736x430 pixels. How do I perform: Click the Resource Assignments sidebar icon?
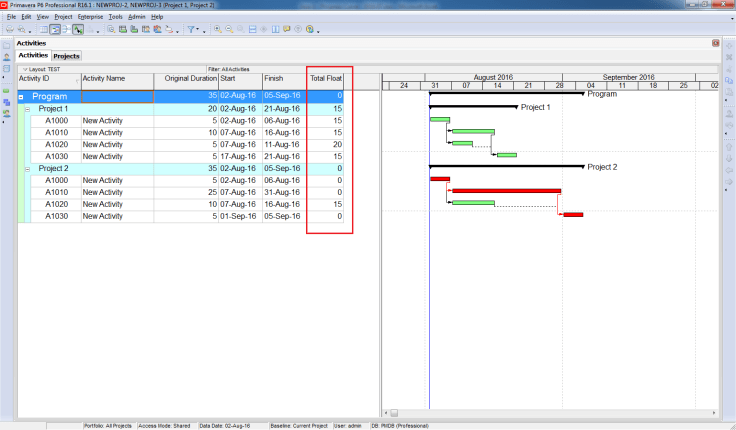click(x=7, y=114)
